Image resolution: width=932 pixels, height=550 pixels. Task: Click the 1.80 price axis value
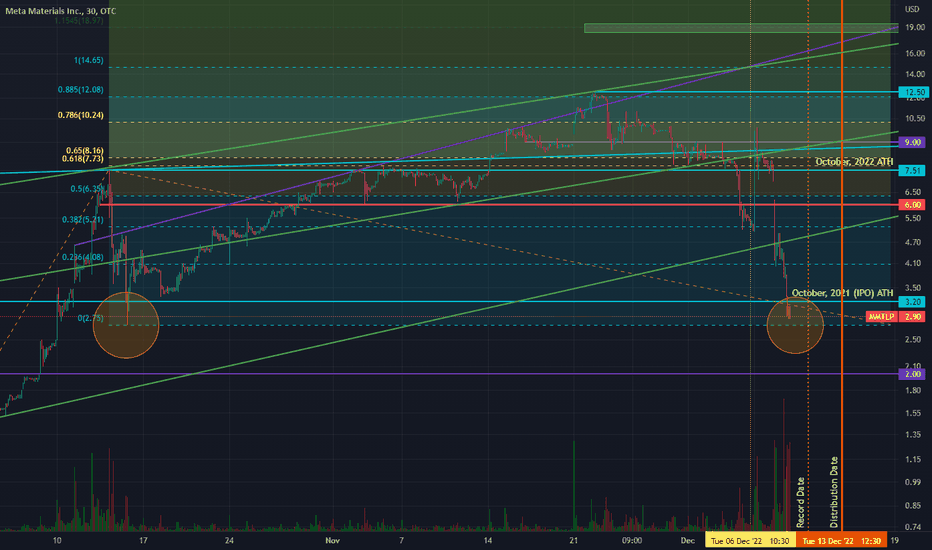[x=912, y=390]
